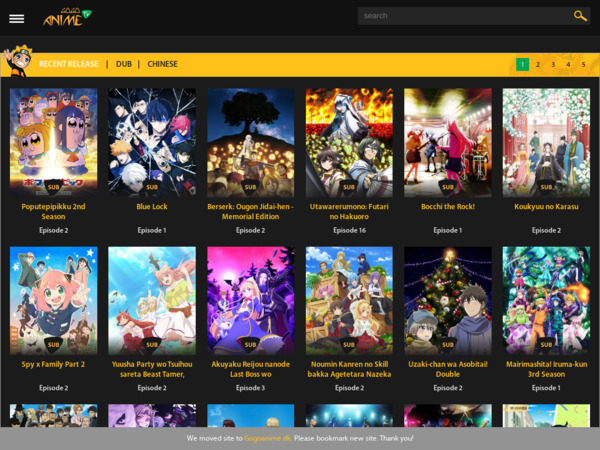
Task: Click Utawarerumono: Futari no Hakuoro title
Action: coord(349,211)
